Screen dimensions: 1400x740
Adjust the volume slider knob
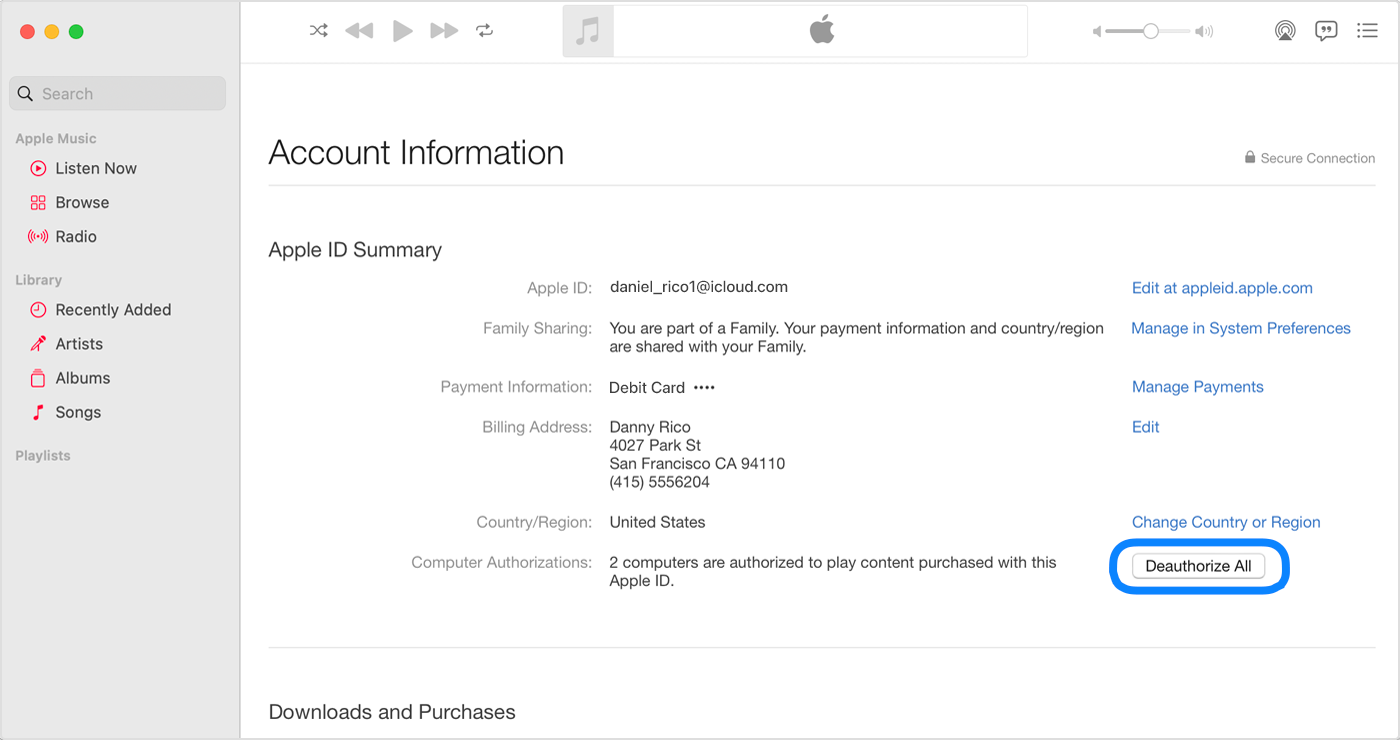1151,32
